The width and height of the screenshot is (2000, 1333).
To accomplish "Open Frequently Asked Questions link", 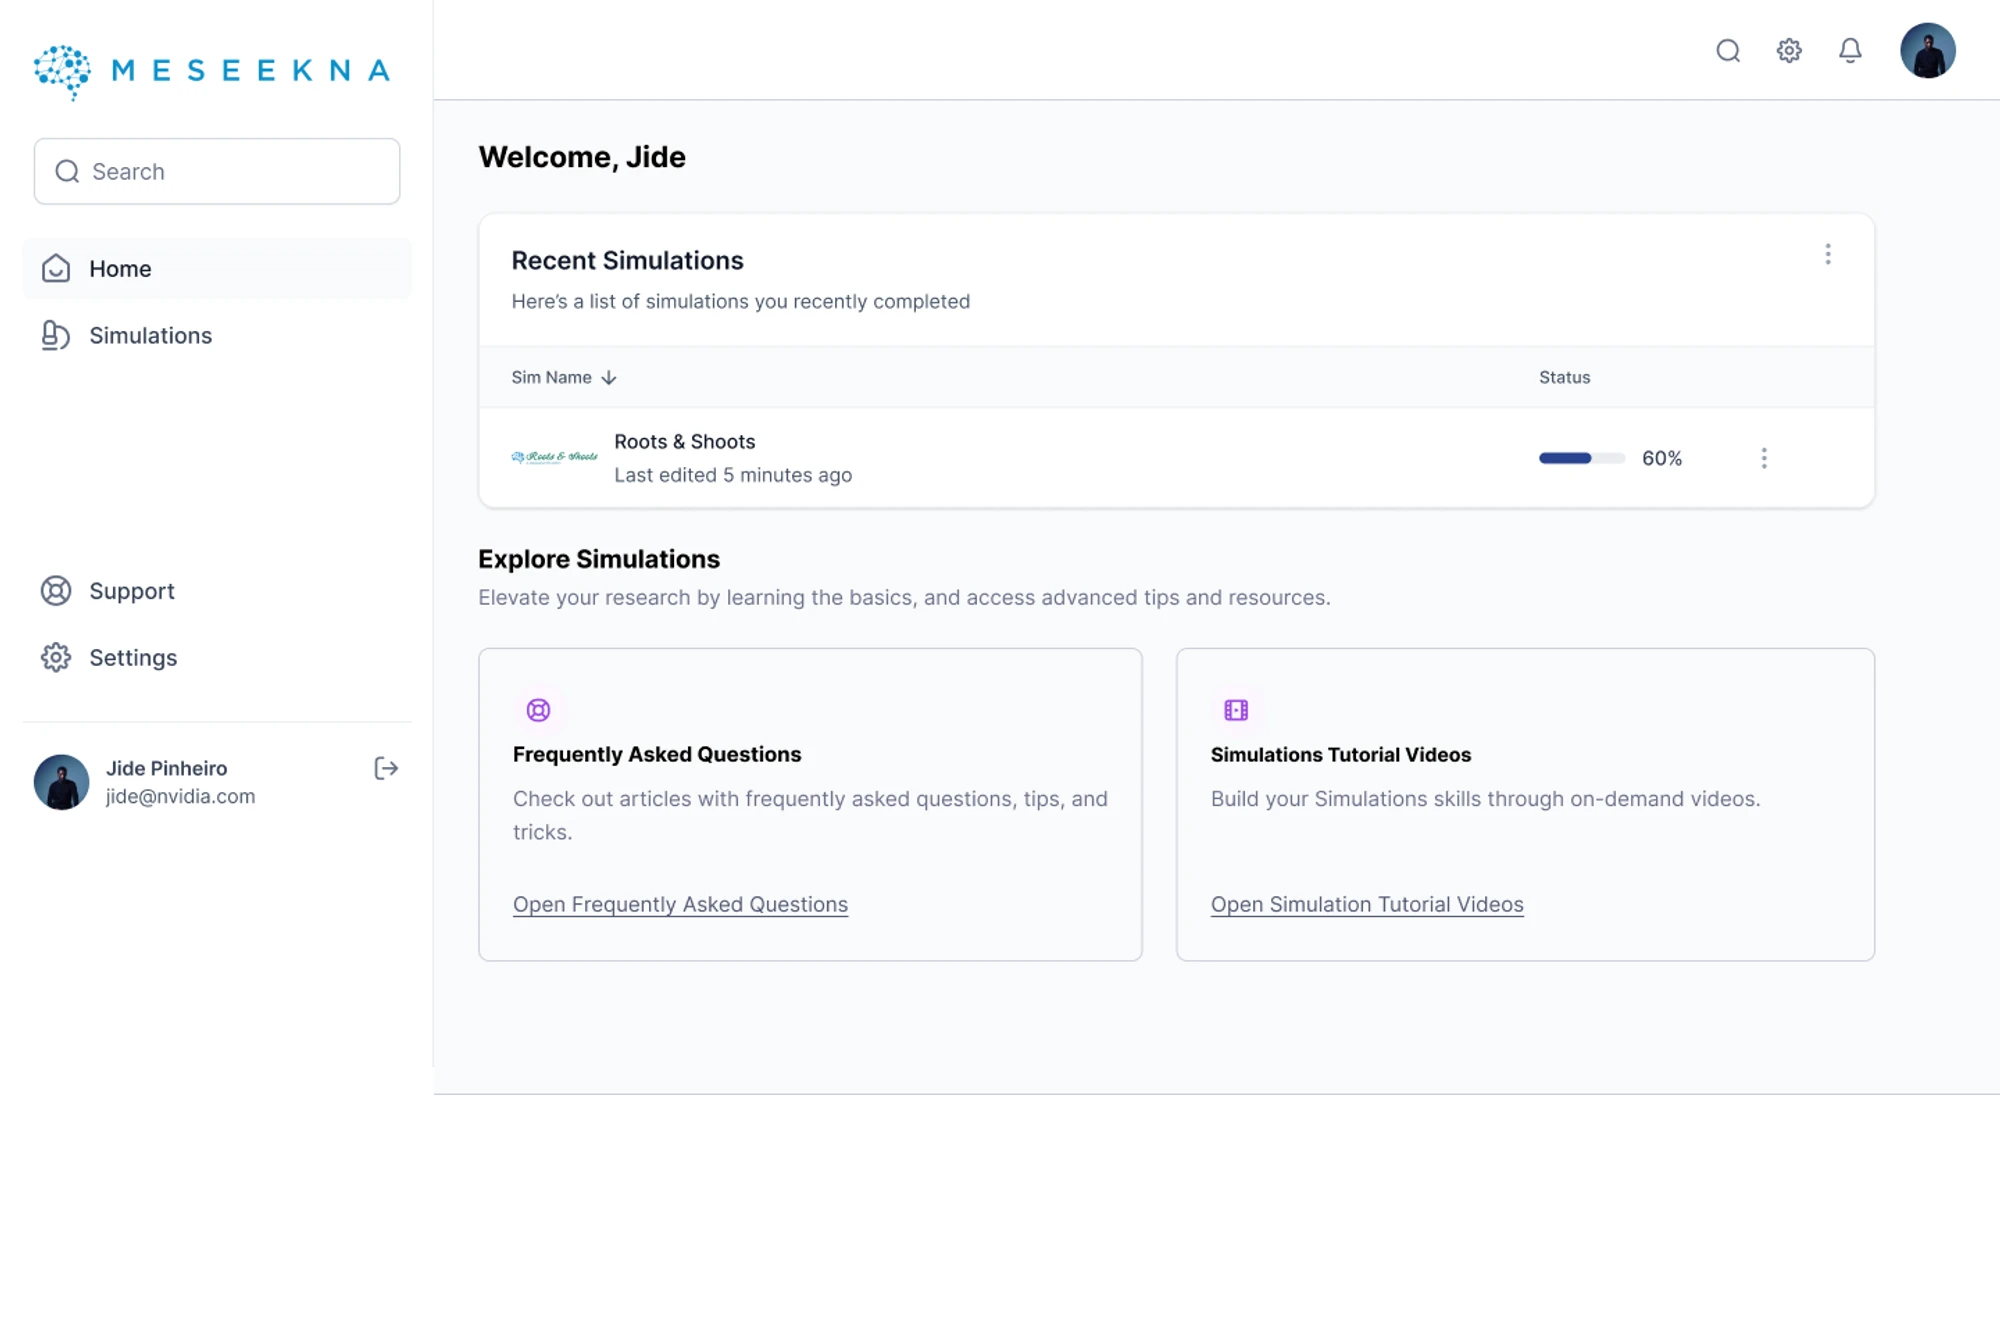I will point(680,904).
